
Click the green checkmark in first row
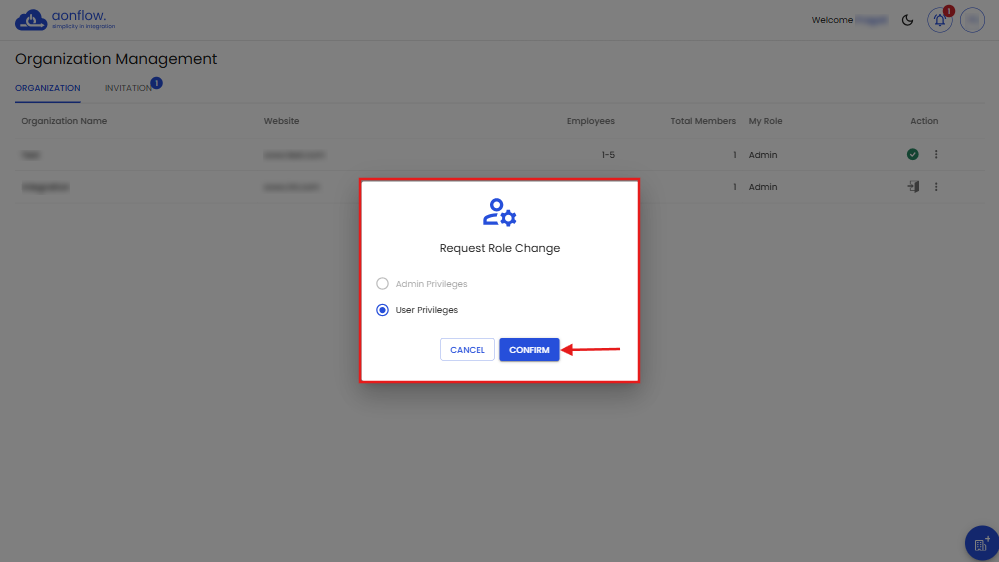[912, 155]
